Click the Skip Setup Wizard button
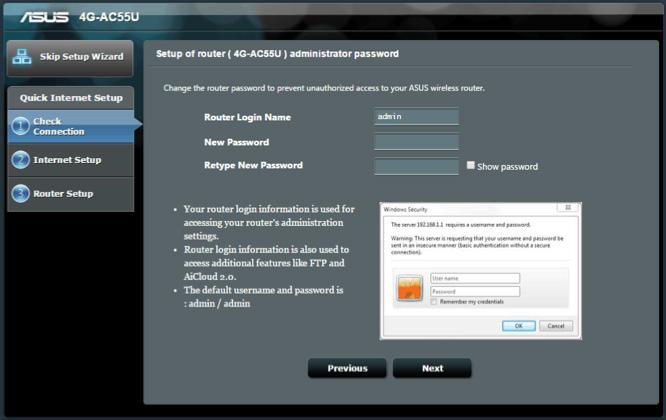 coord(70,59)
